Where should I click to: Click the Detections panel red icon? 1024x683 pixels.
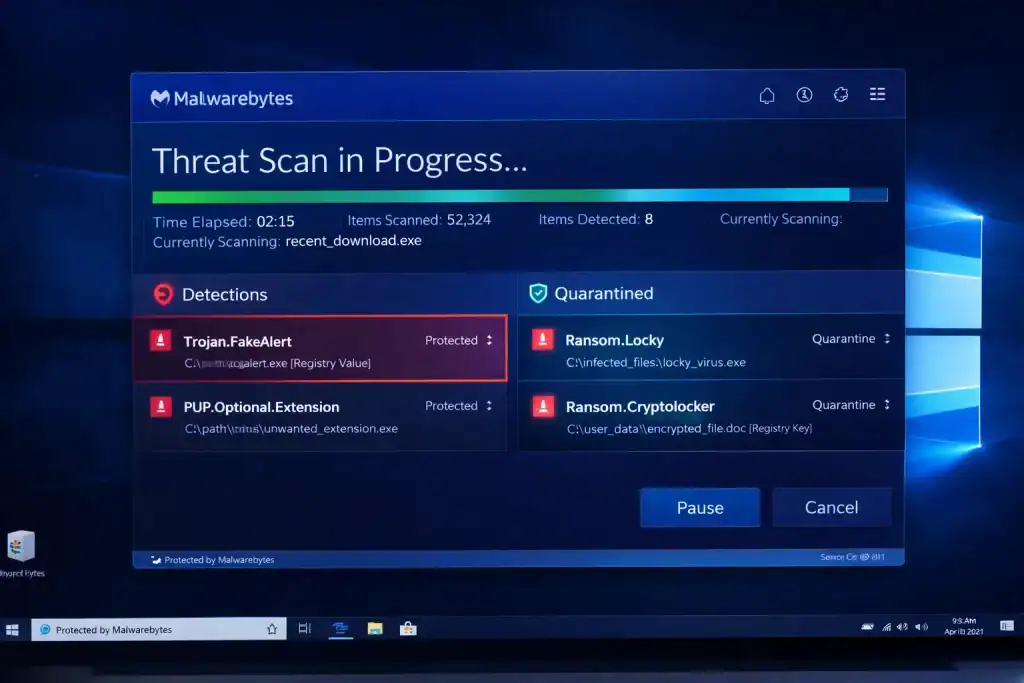(160, 294)
